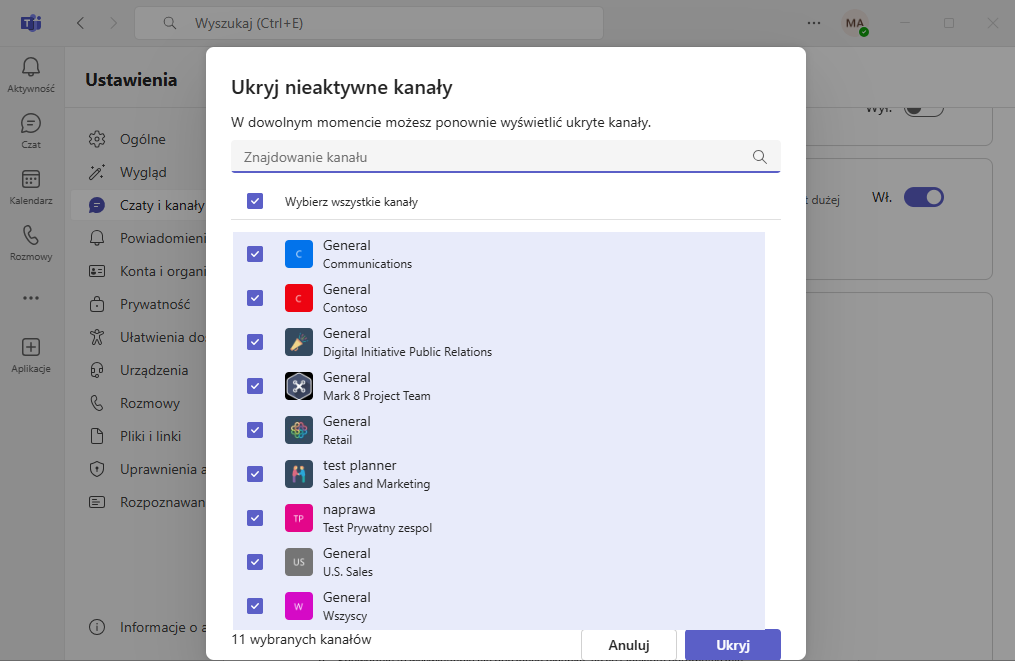Image resolution: width=1015 pixels, height=661 pixels.
Task: Go back with the back arrow
Action: pos(80,23)
